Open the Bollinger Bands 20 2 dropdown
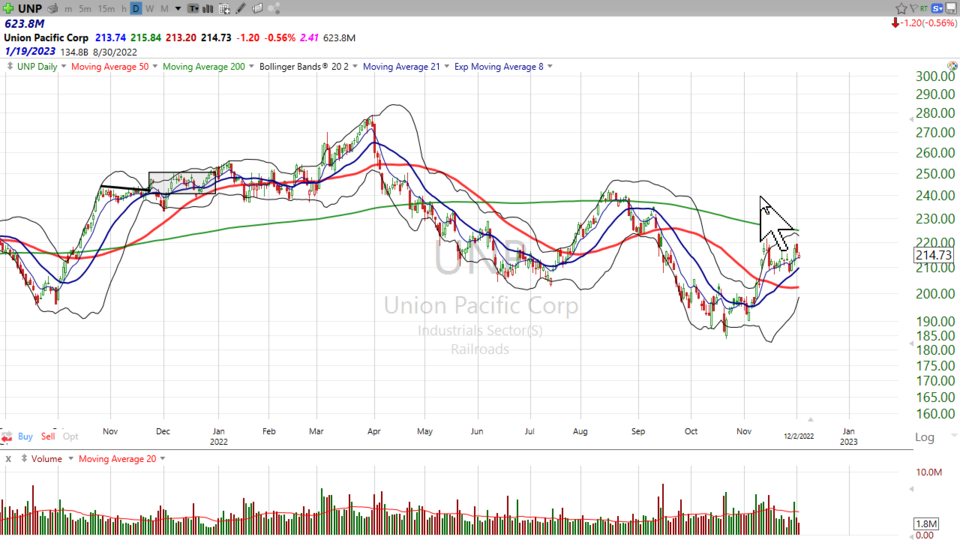Image resolution: width=960 pixels, height=540 pixels. point(354,67)
